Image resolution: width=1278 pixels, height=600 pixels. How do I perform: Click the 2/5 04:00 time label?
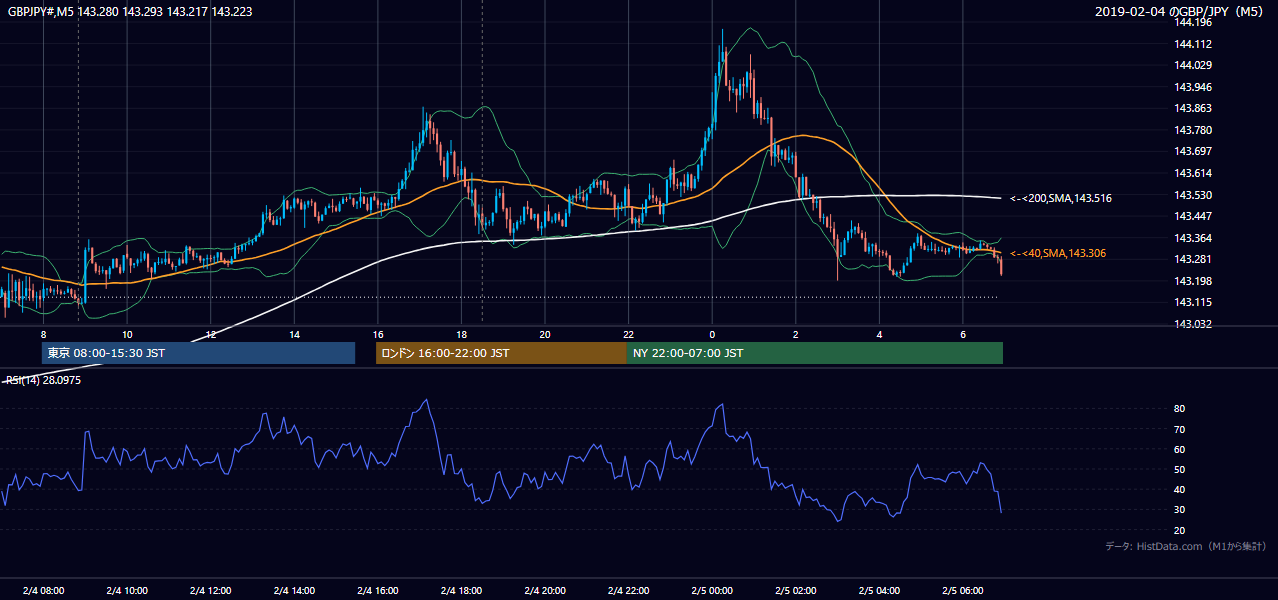point(879,590)
